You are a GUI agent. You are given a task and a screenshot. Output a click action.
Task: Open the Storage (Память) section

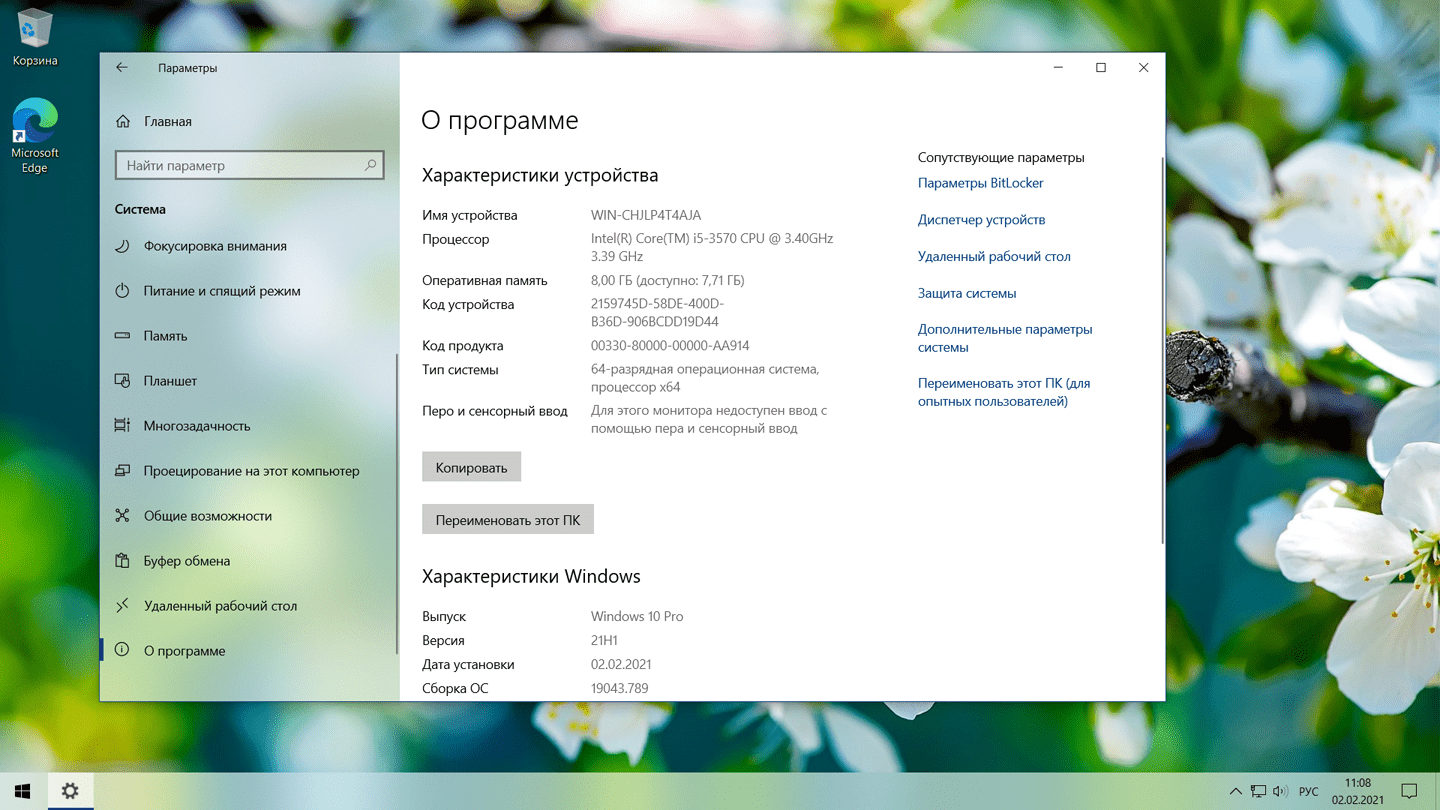click(165, 336)
